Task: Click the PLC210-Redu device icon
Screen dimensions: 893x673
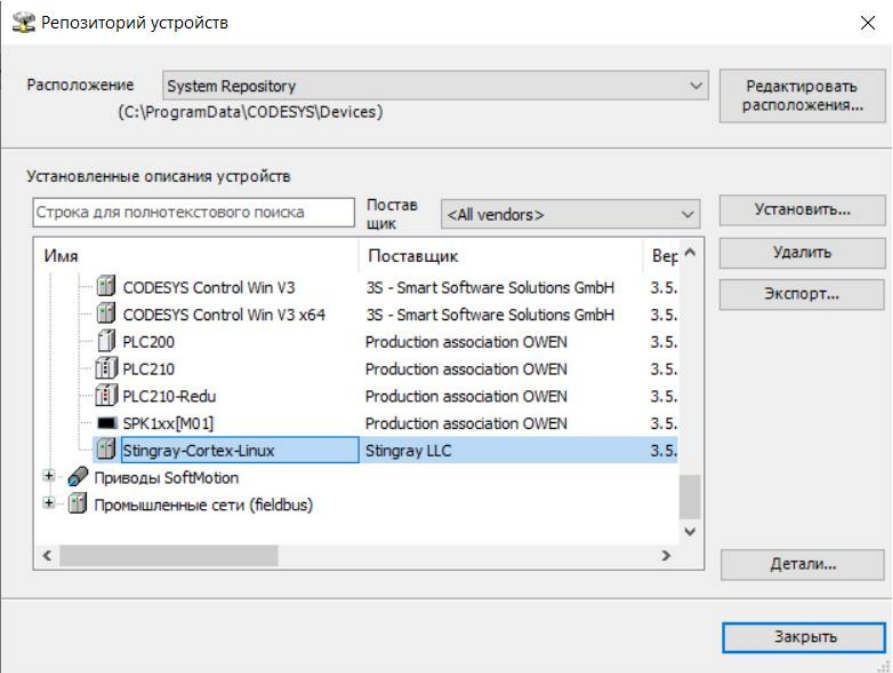Action: pyautogui.click(x=106, y=396)
